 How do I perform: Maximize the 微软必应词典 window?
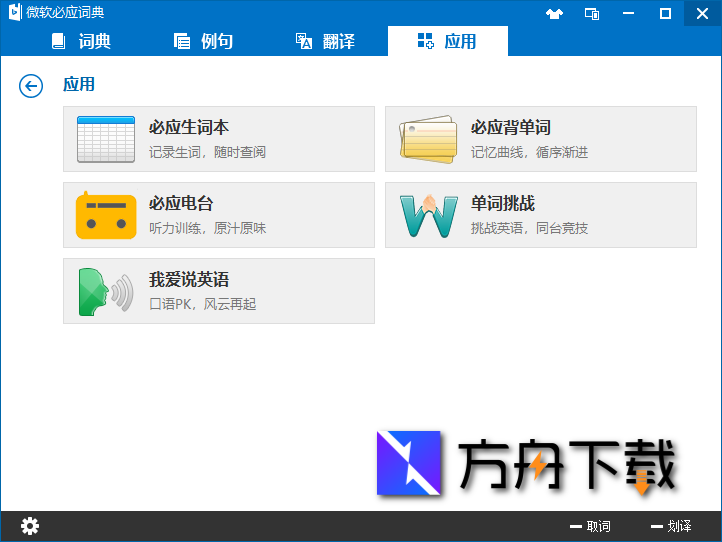click(x=665, y=13)
